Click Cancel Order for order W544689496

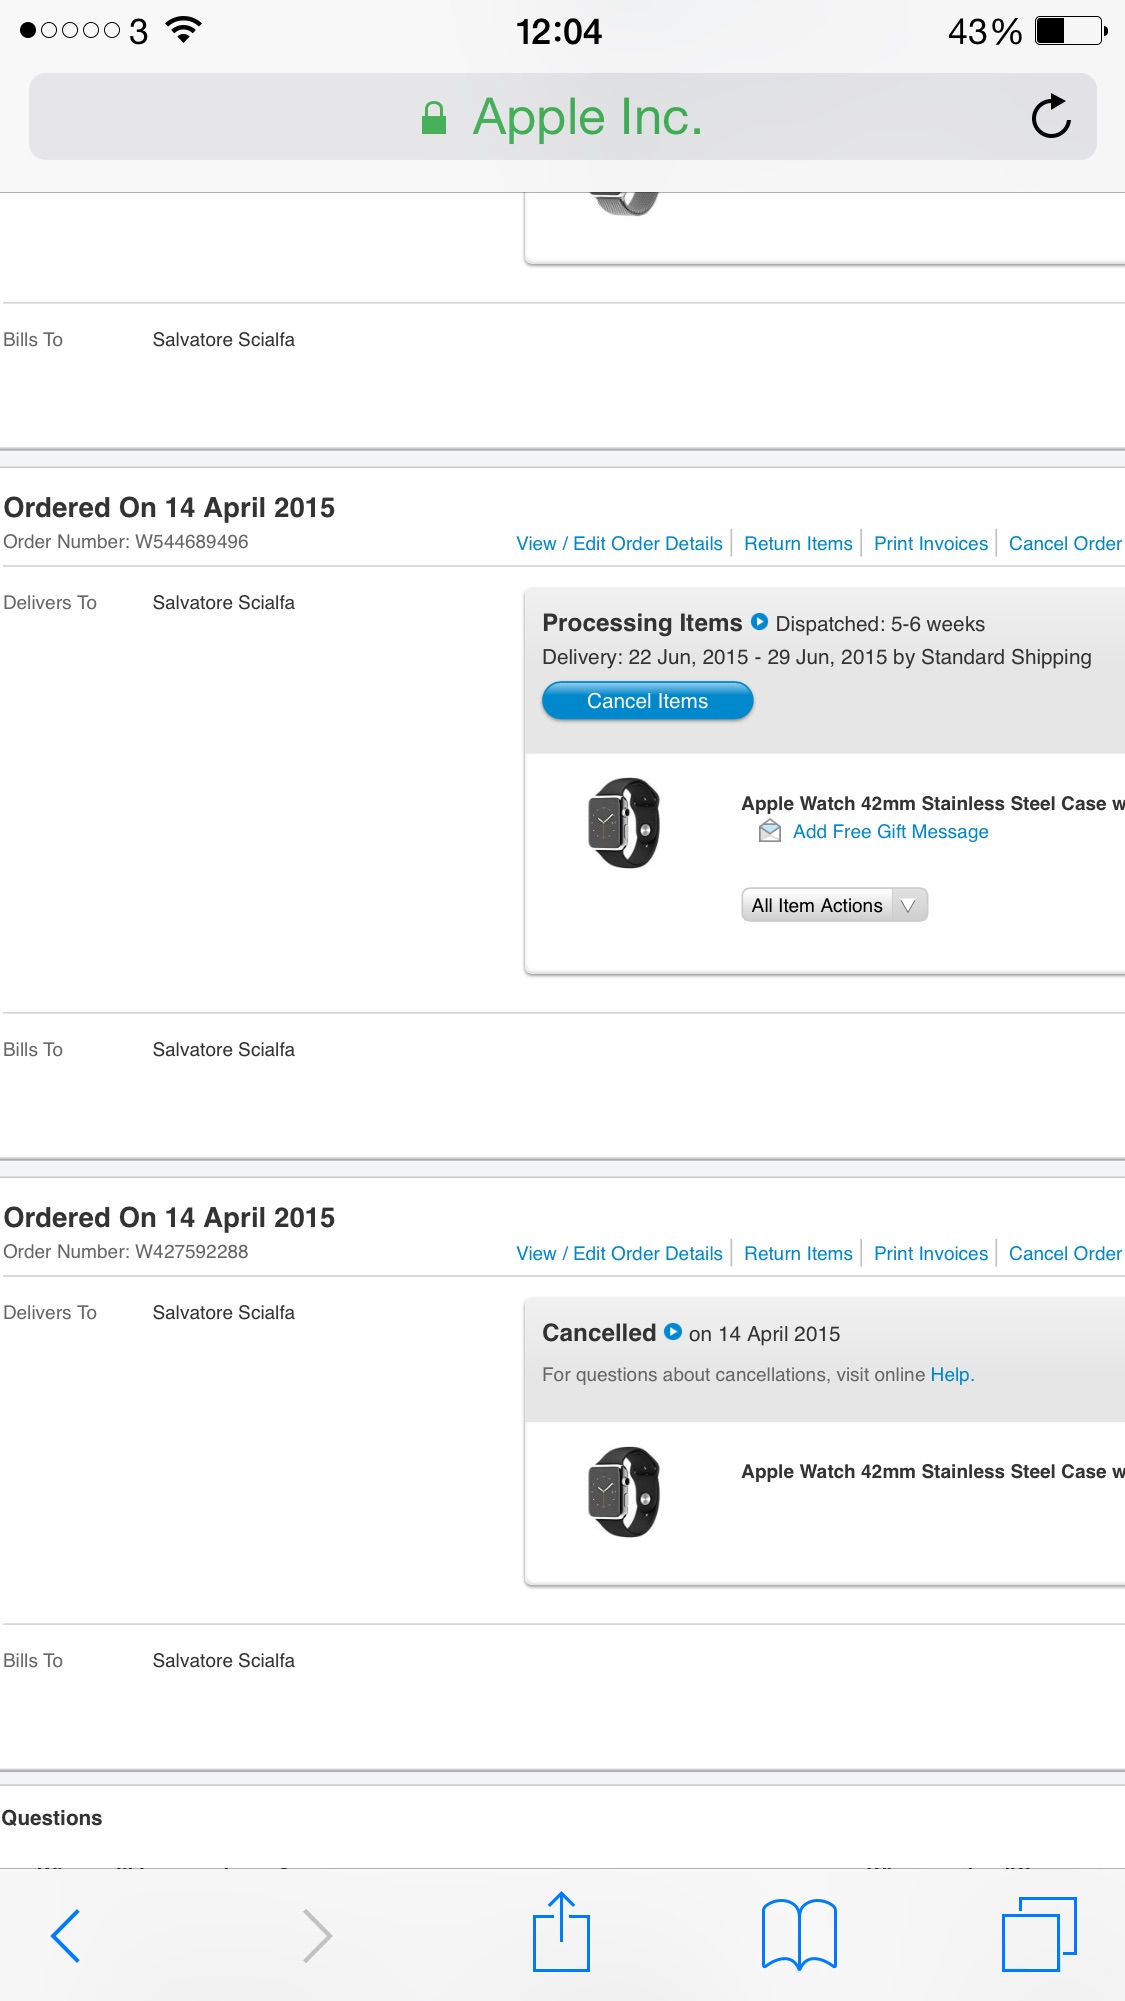[1065, 544]
